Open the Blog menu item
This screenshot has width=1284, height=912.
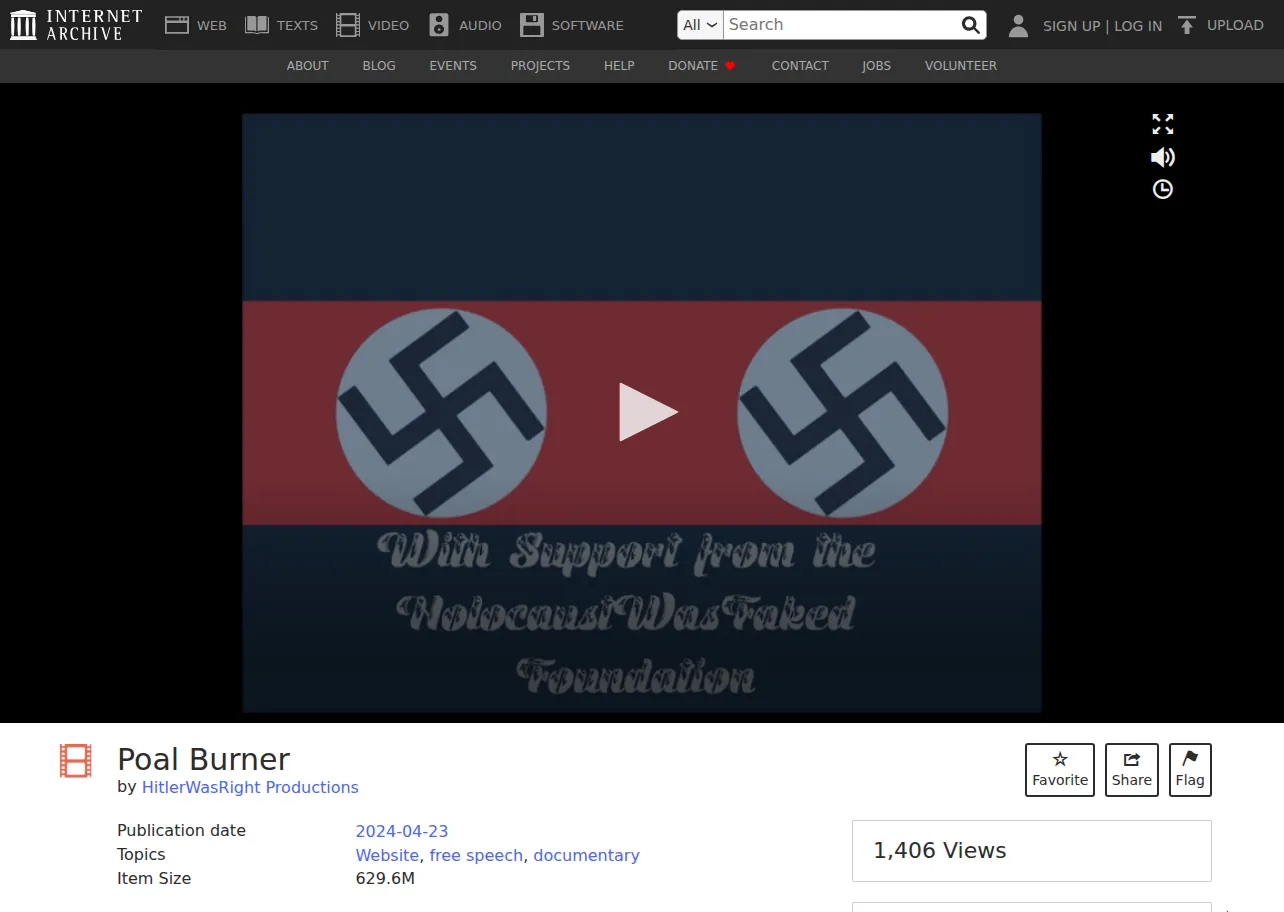[379, 66]
